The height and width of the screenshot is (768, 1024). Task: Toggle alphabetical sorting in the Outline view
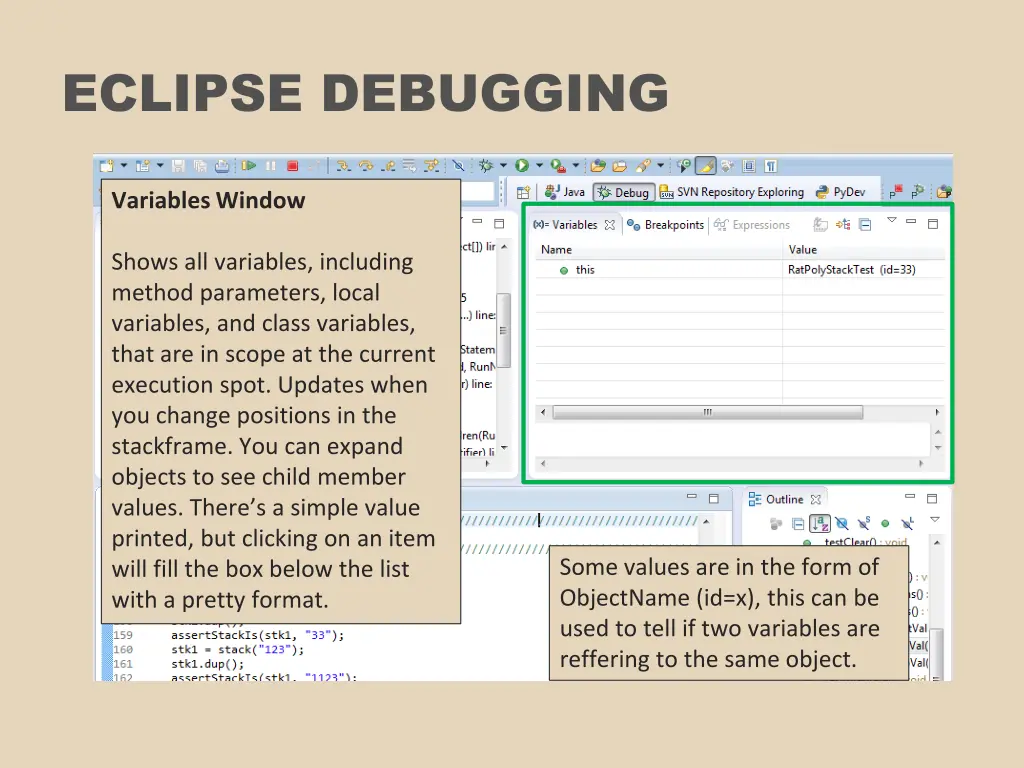click(820, 523)
